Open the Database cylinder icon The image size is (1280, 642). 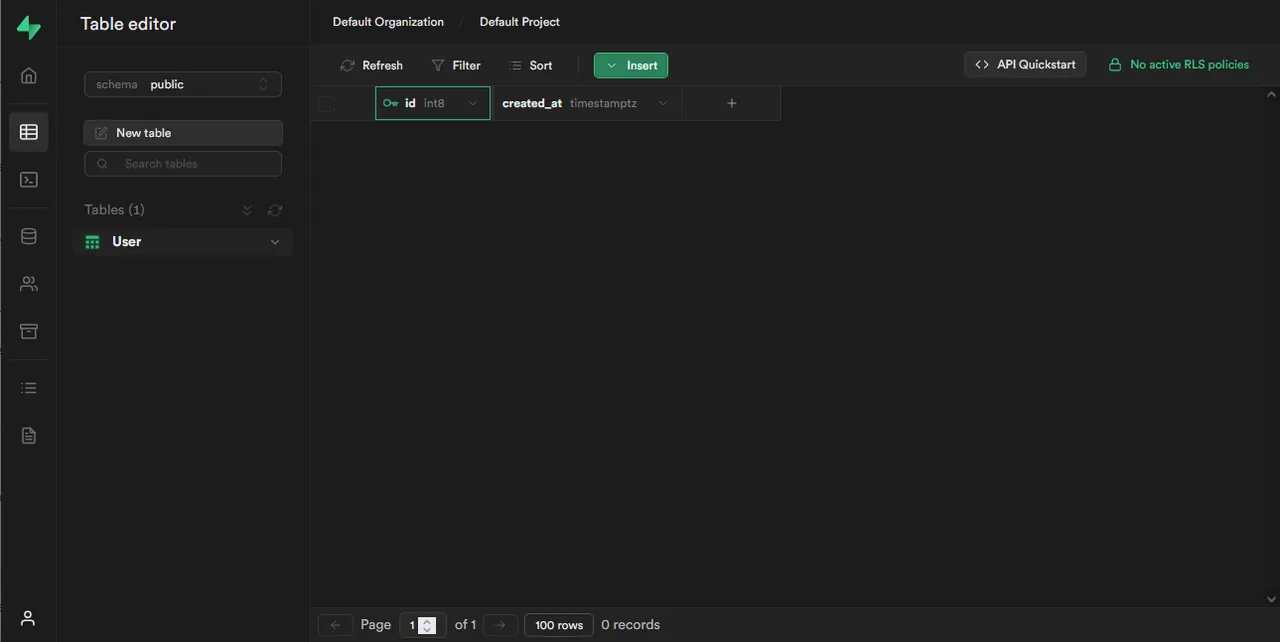coord(29,236)
